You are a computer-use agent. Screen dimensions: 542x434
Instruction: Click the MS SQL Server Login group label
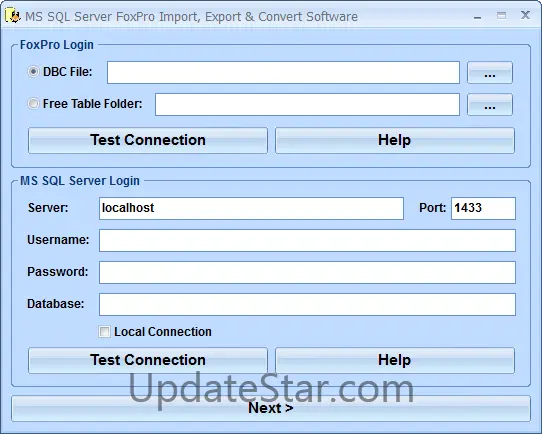[80, 181]
